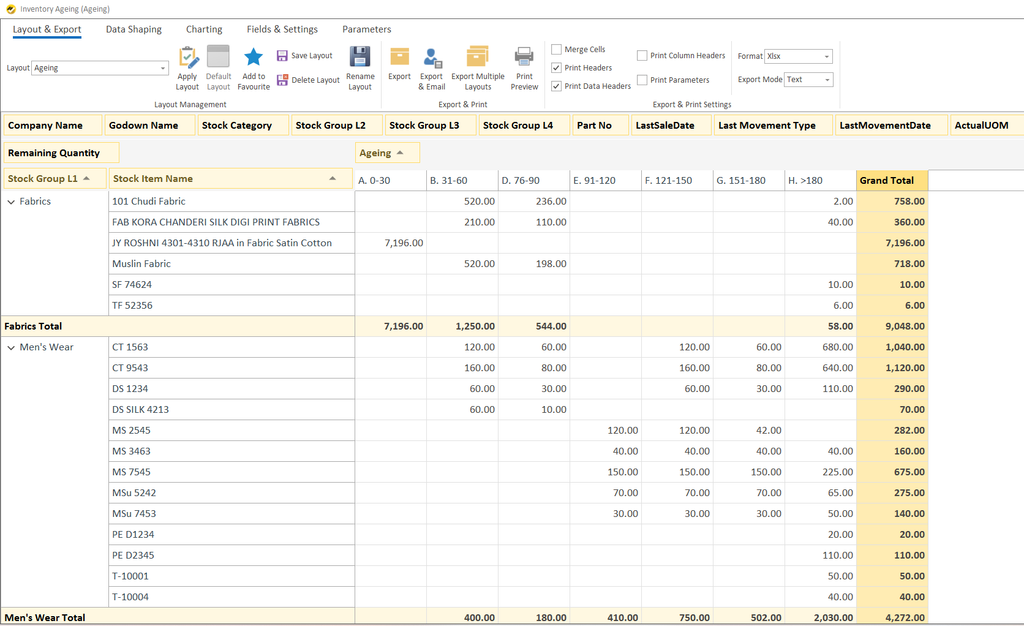Select the T-10001 item
This screenshot has width=1024, height=626.
pyautogui.click(x=232, y=576)
